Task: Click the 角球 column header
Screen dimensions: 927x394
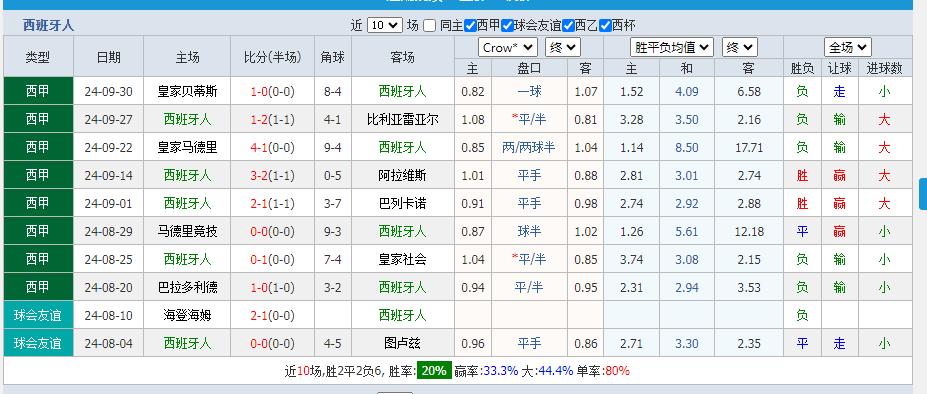Action: pos(333,57)
